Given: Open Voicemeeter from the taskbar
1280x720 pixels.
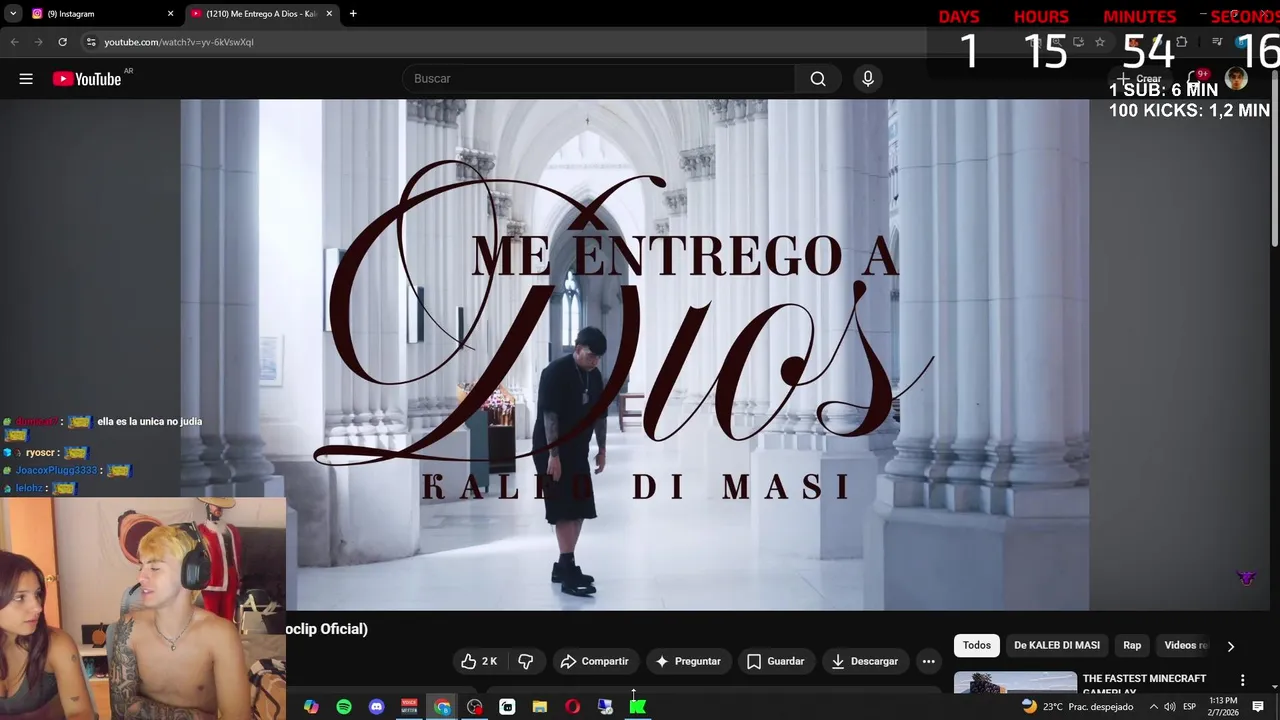Looking at the screenshot, I should pos(409,707).
